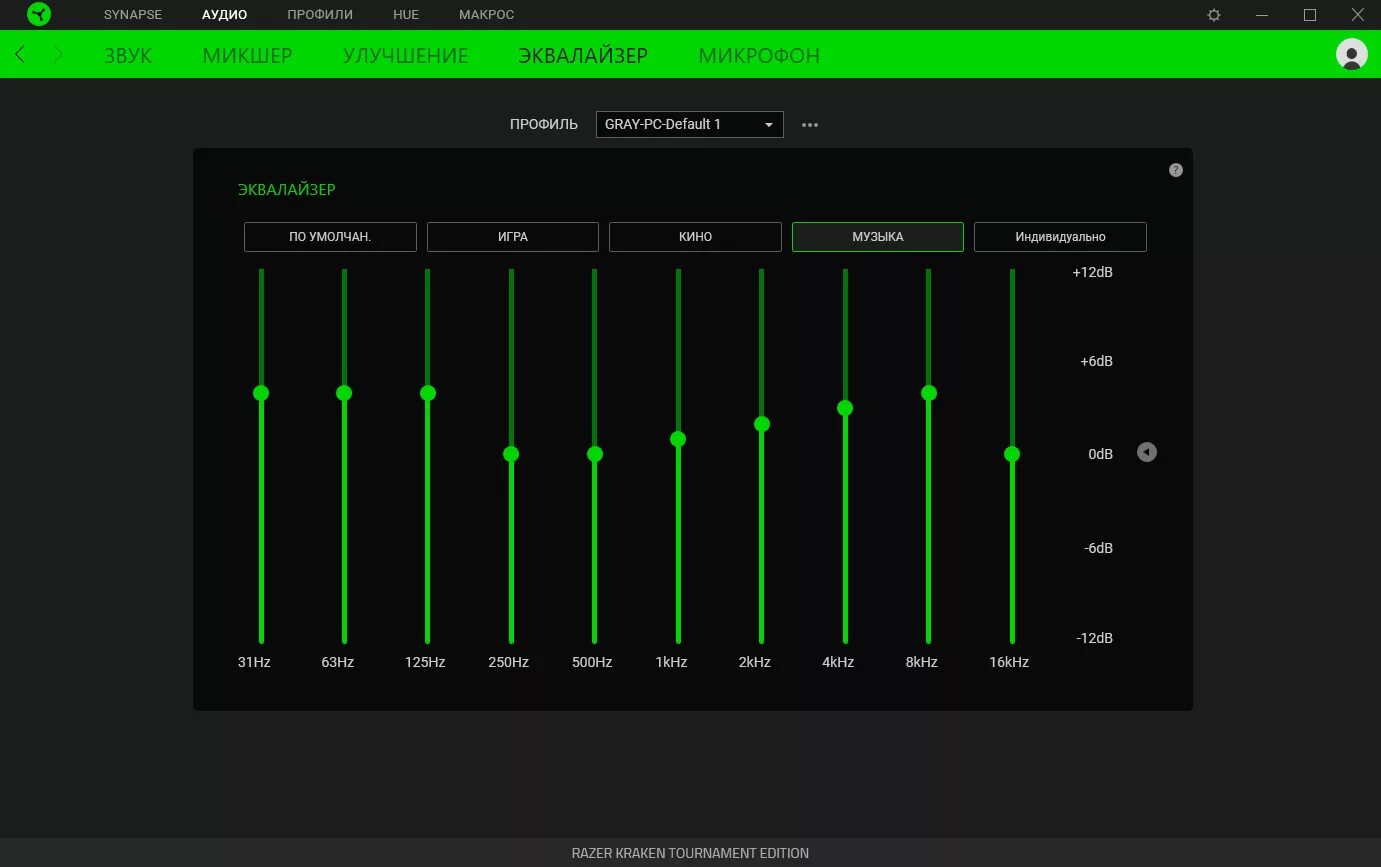
Task: Select МУЗЫКА equalizer preset
Action: 878,237
